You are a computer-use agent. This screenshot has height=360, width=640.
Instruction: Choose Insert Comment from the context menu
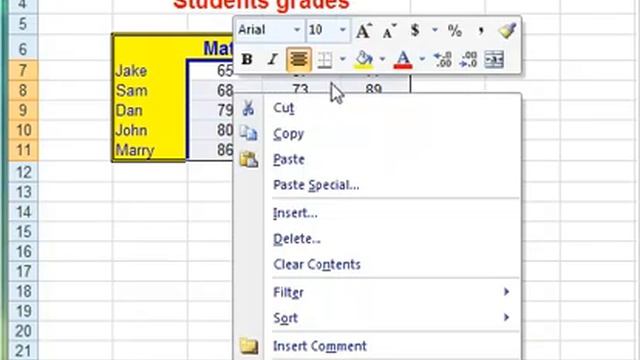click(377, 346)
